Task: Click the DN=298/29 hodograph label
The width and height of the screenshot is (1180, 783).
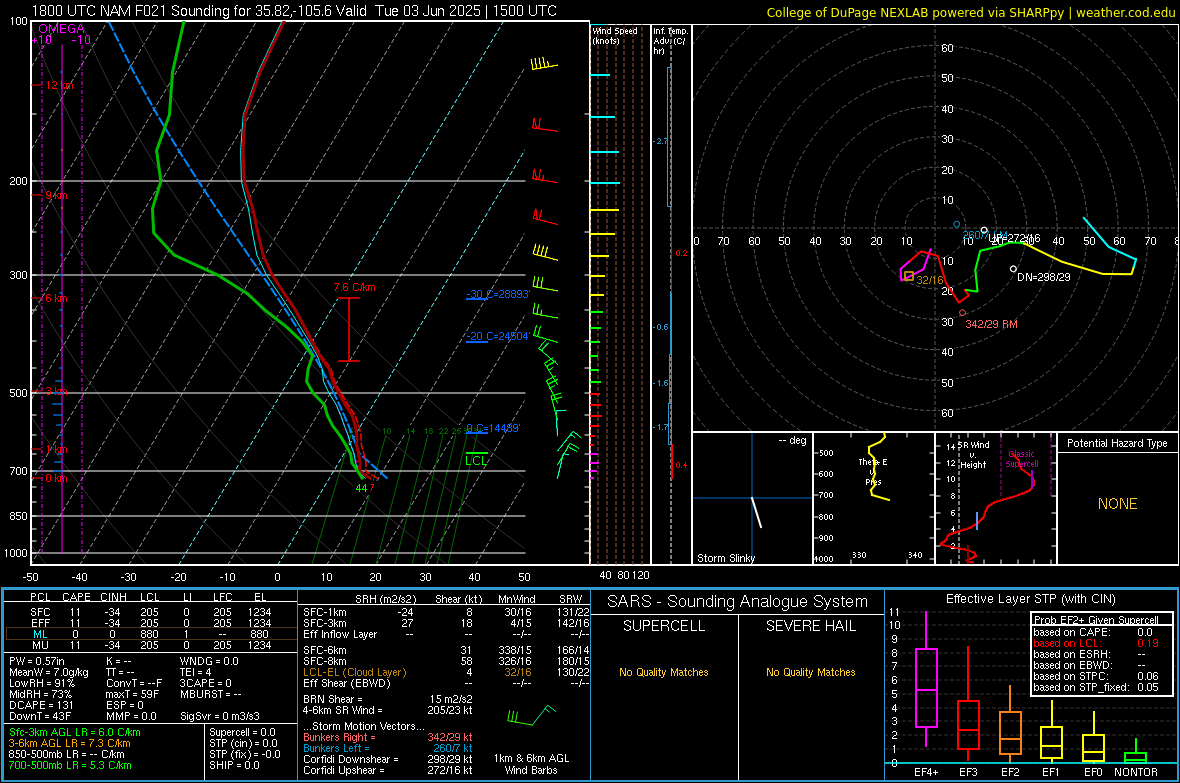Action: [x=1044, y=277]
